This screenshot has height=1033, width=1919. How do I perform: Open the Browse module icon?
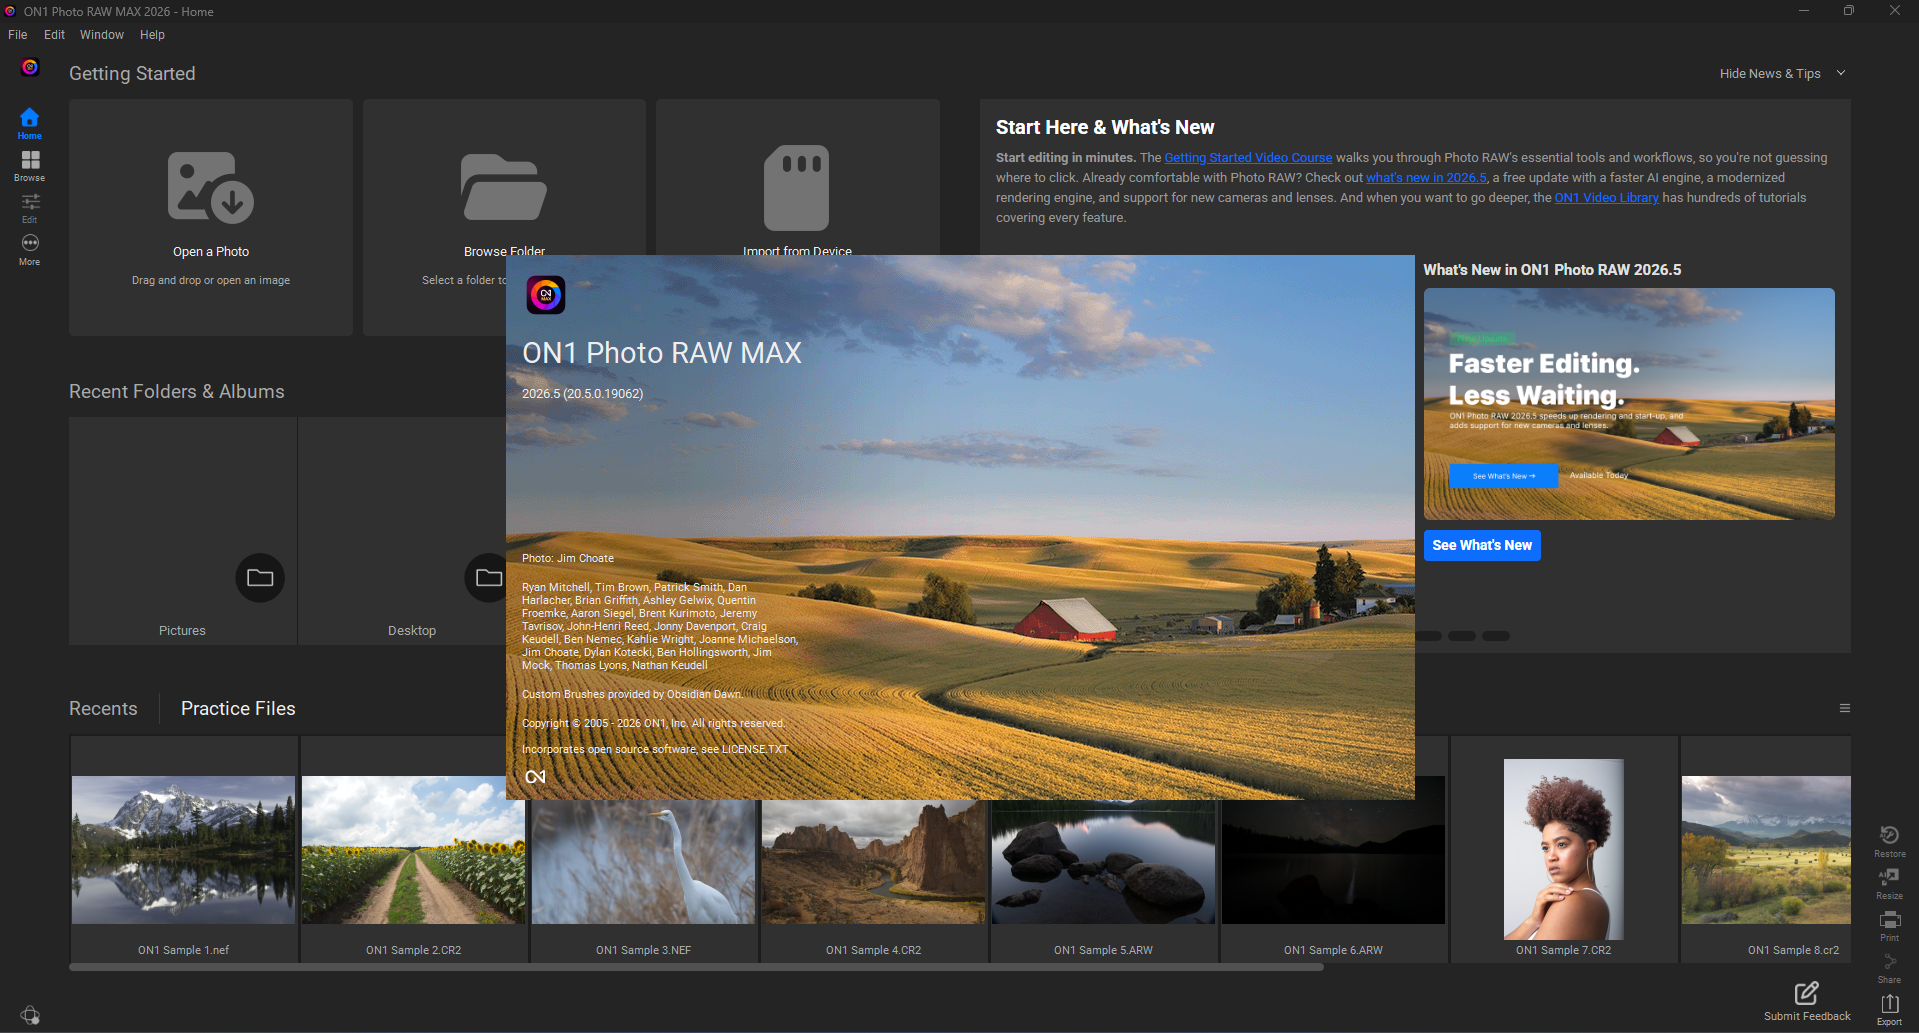[30, 166]
